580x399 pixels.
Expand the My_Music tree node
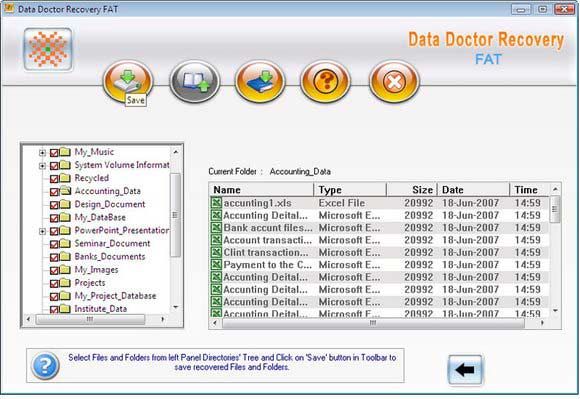(x=42, y=153)
